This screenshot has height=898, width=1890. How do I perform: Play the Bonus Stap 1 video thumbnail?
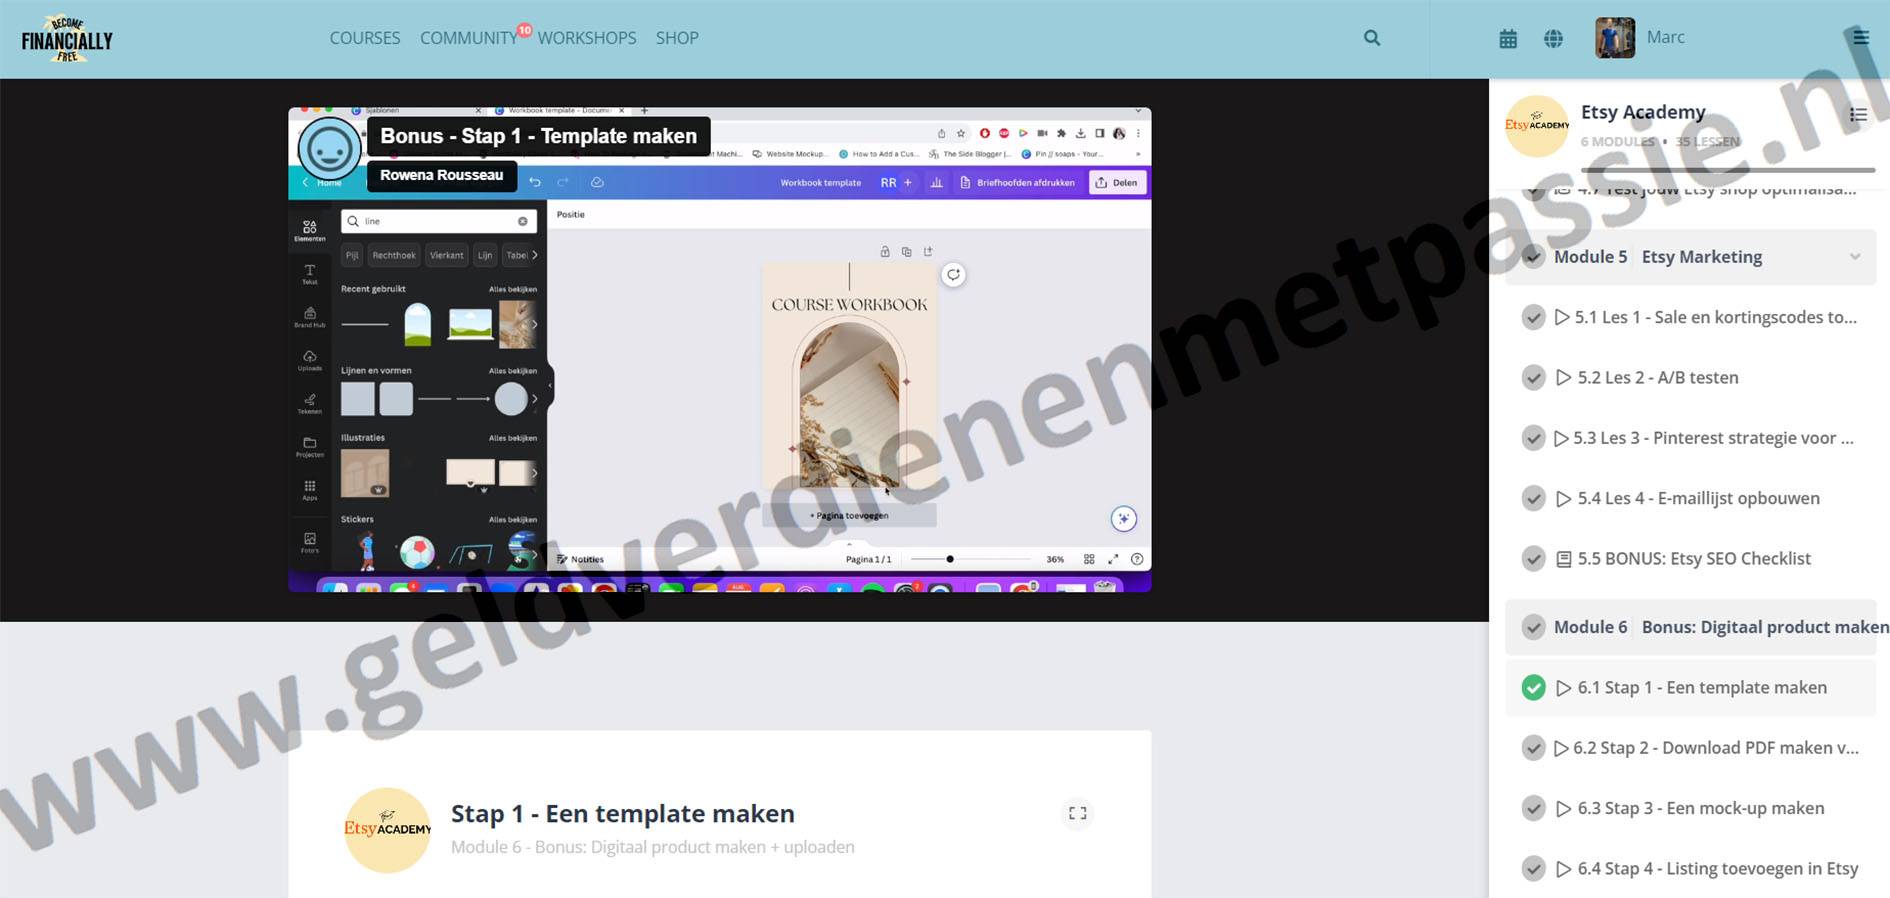(x=720, y=350)
